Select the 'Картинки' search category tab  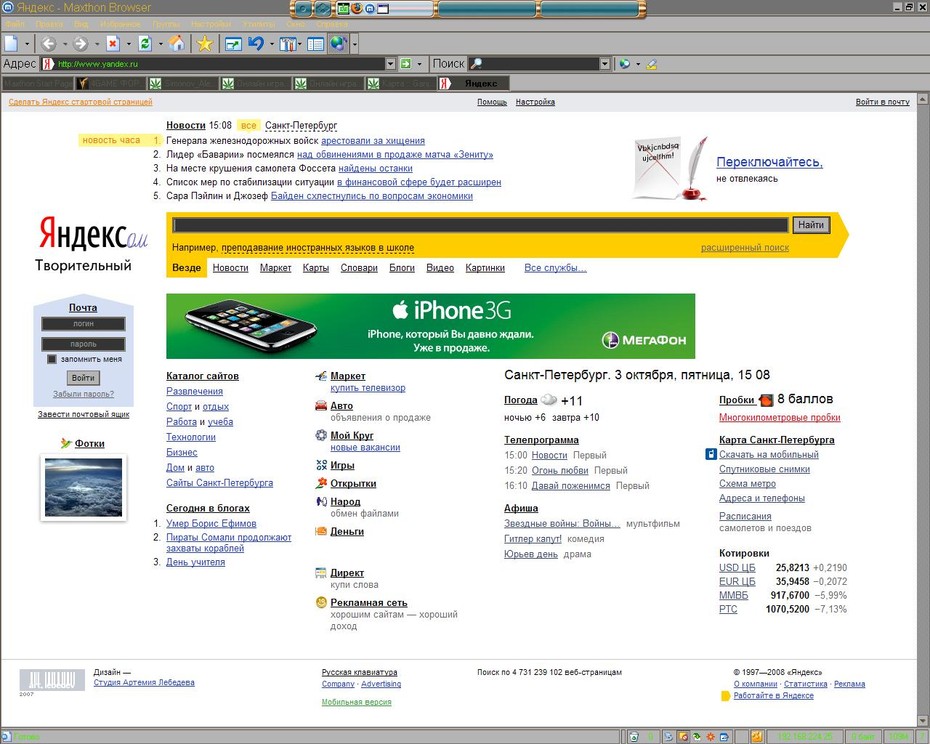pyautogui.click(x=485, y=268)
